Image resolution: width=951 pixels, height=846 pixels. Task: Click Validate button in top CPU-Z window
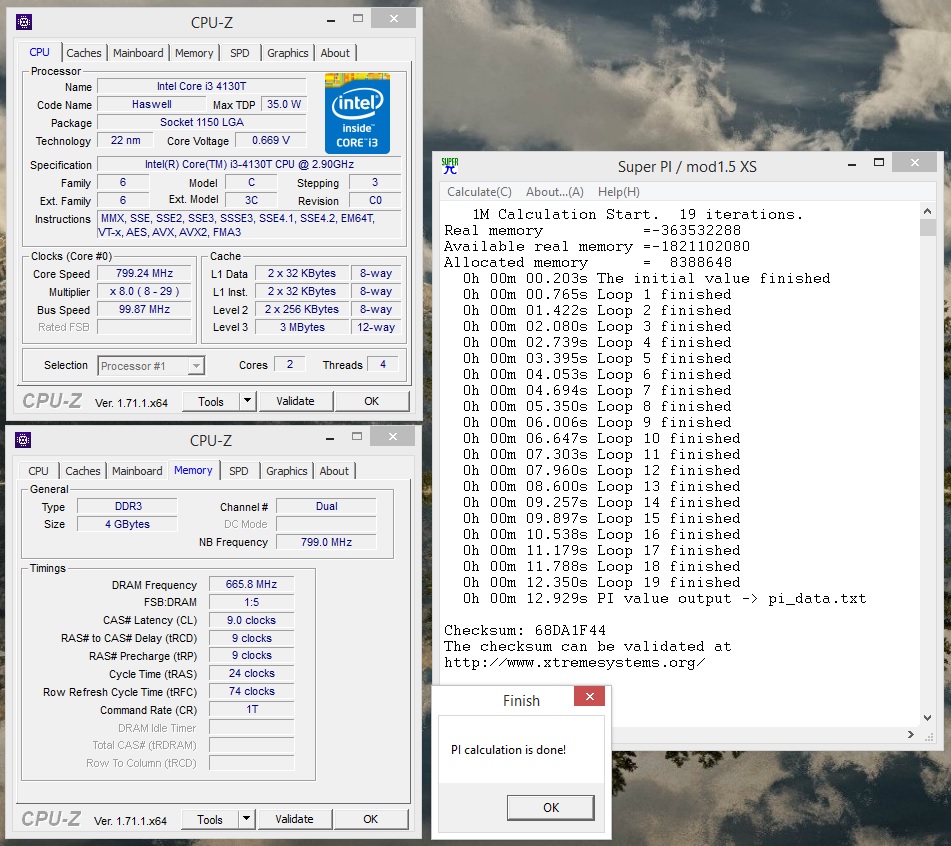(x=295, y=401)
